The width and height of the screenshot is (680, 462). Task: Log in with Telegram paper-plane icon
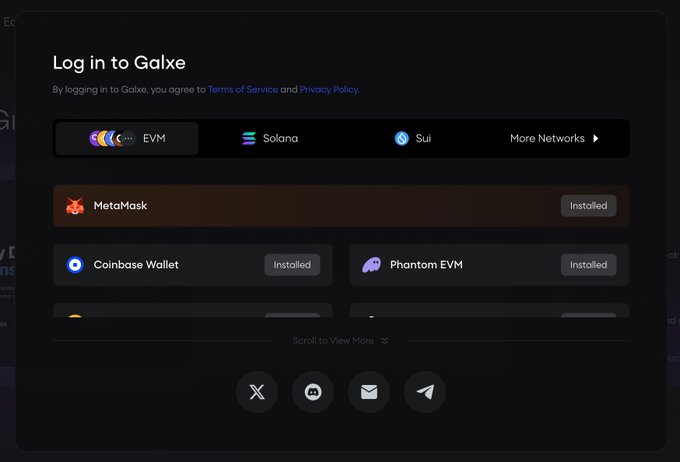425,392
